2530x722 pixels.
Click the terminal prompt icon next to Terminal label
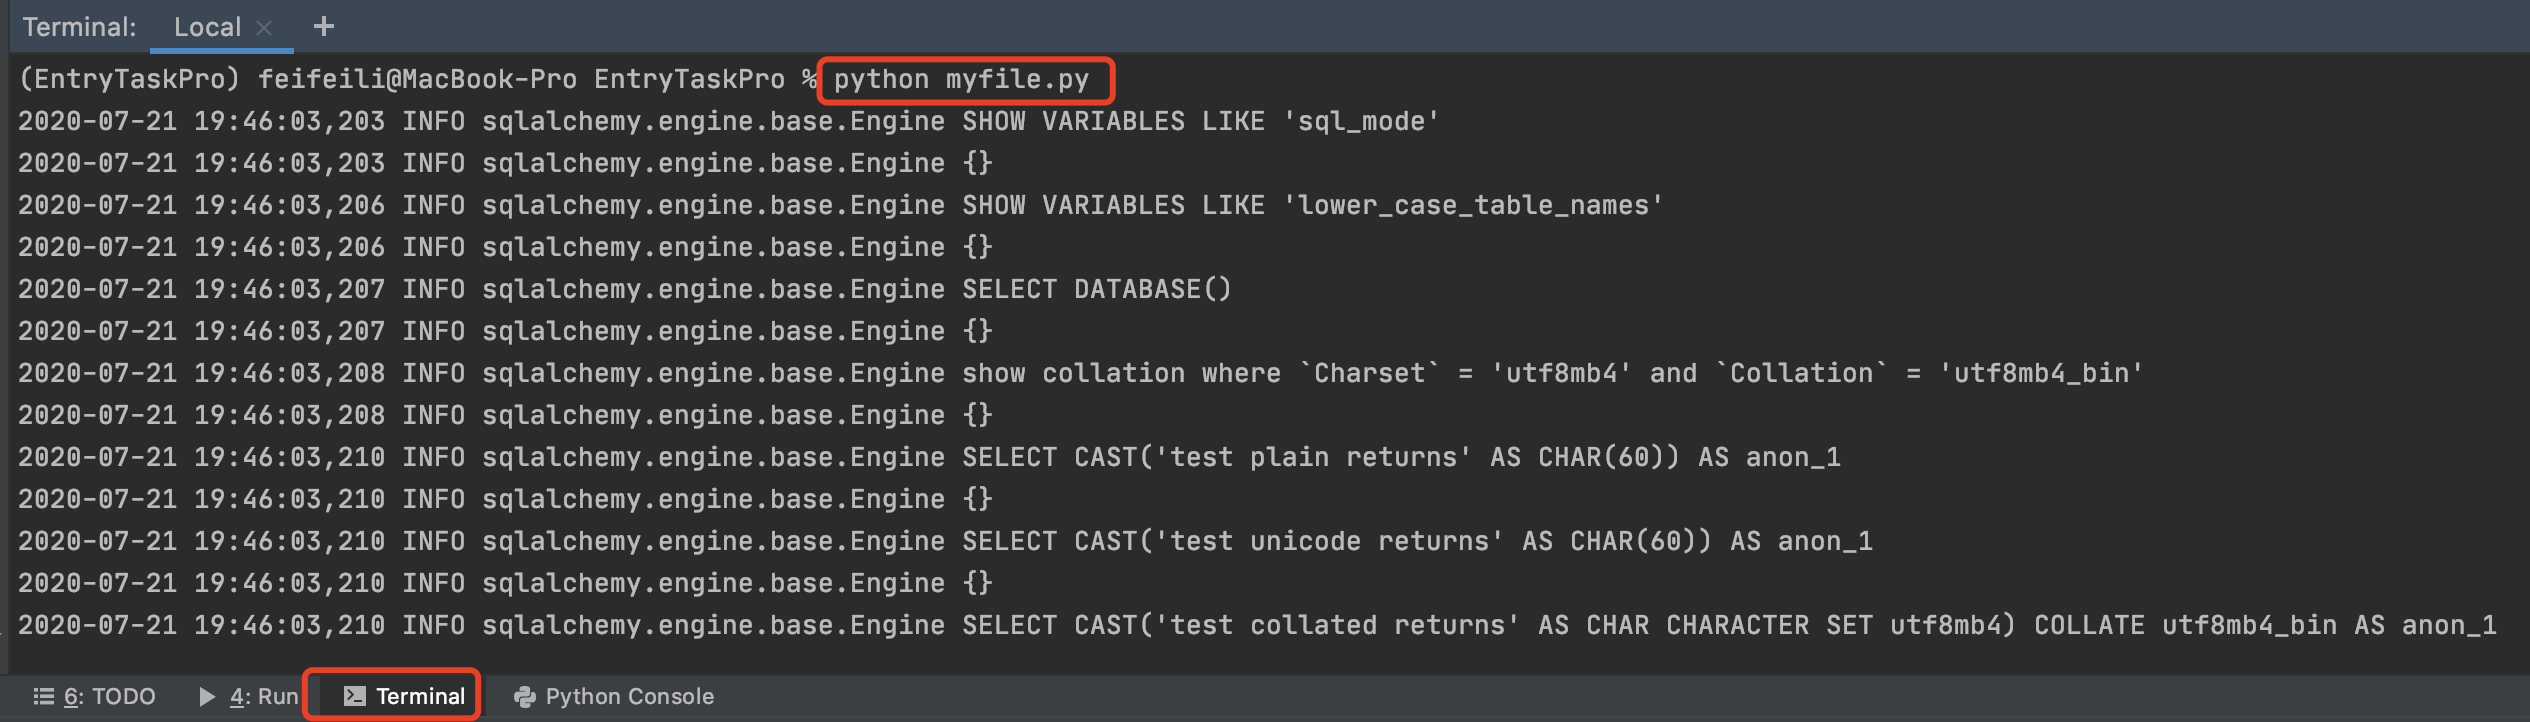[352, 696]
